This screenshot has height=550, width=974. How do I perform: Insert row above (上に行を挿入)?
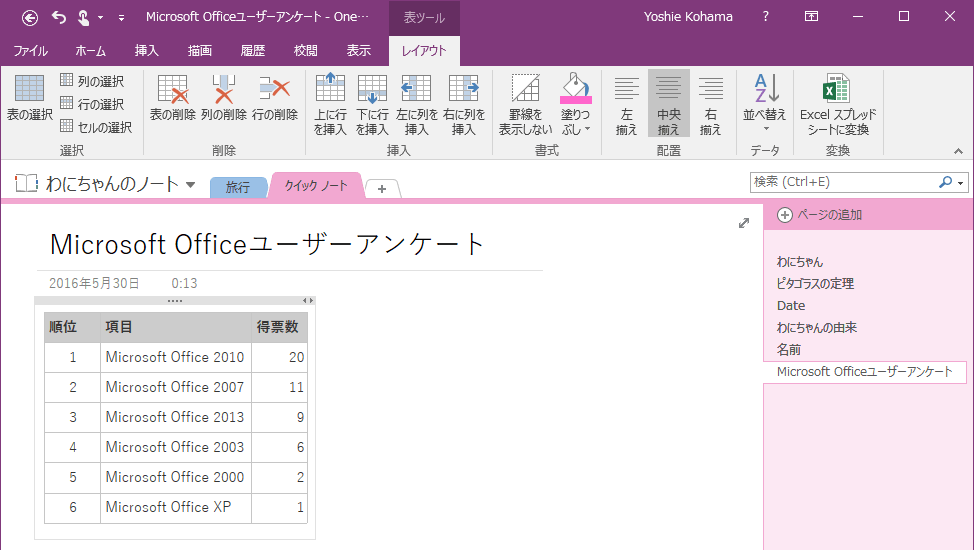point(330,104)
